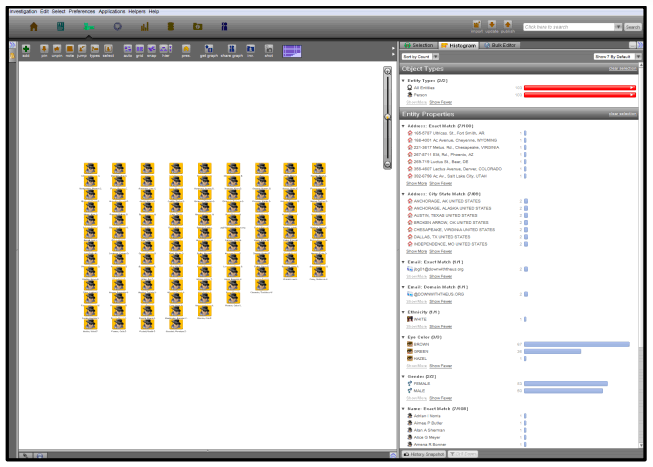Click the BROWN eye color histogram bar
653x467 pixels.
(577, 345)
